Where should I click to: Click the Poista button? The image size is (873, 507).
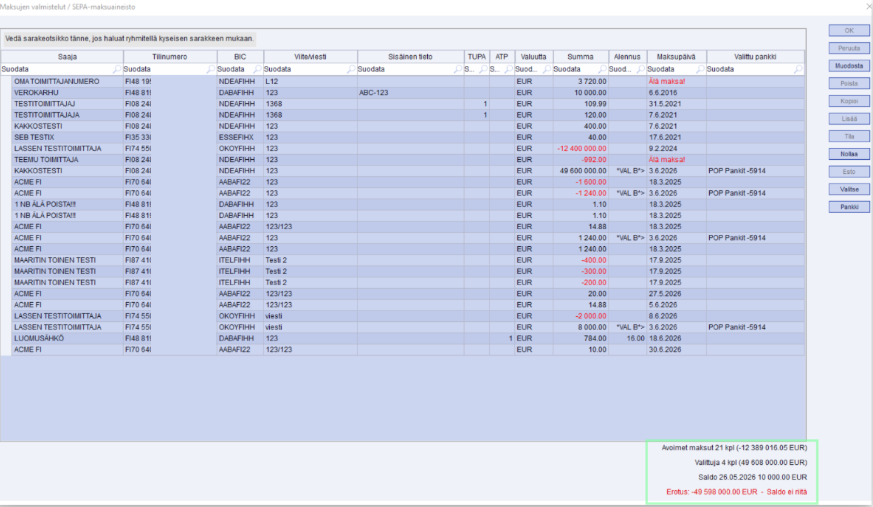(849, 83)
